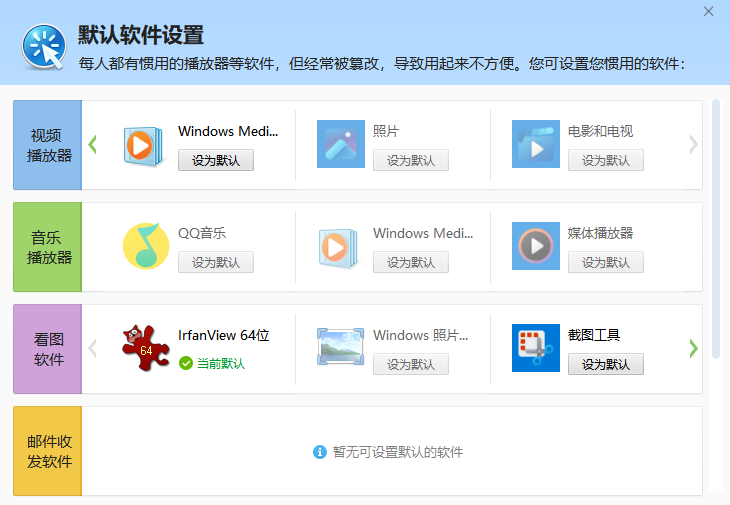Click the vertical scrollbar thumb
The height and width of the screenshot is (505, 730).
coord(716,229)
